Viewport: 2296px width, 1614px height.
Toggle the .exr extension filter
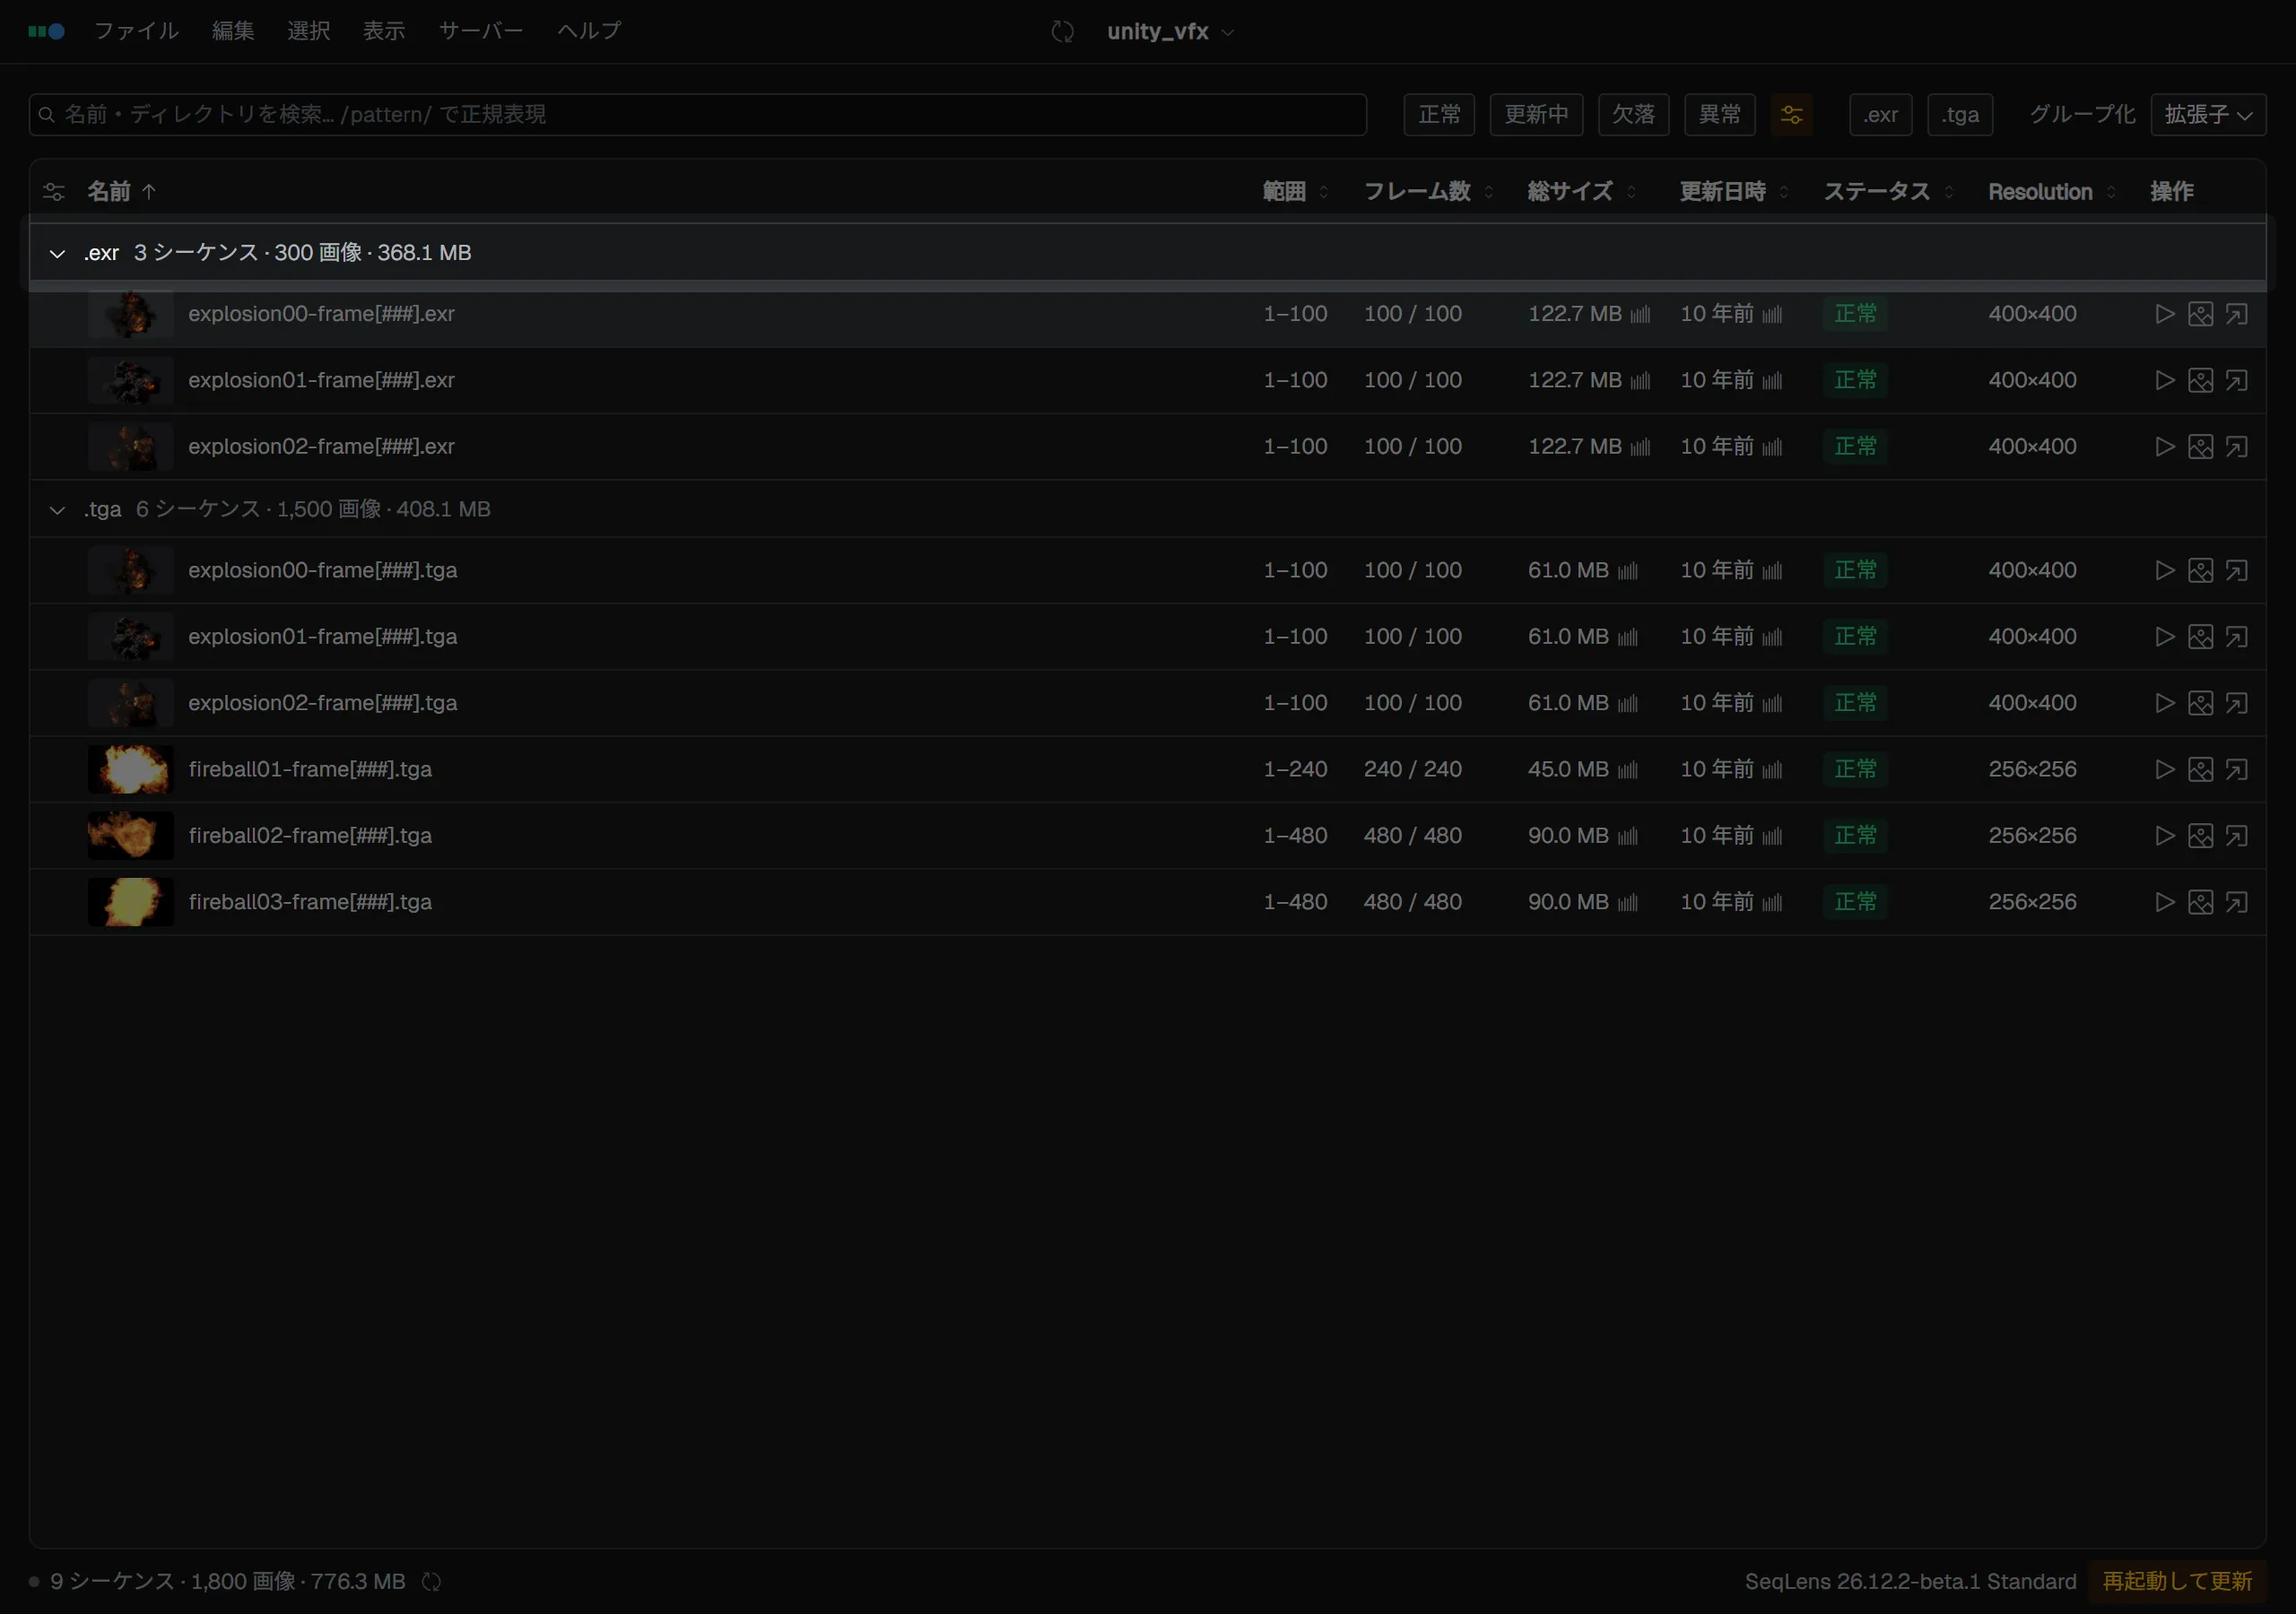[1880, 115]
